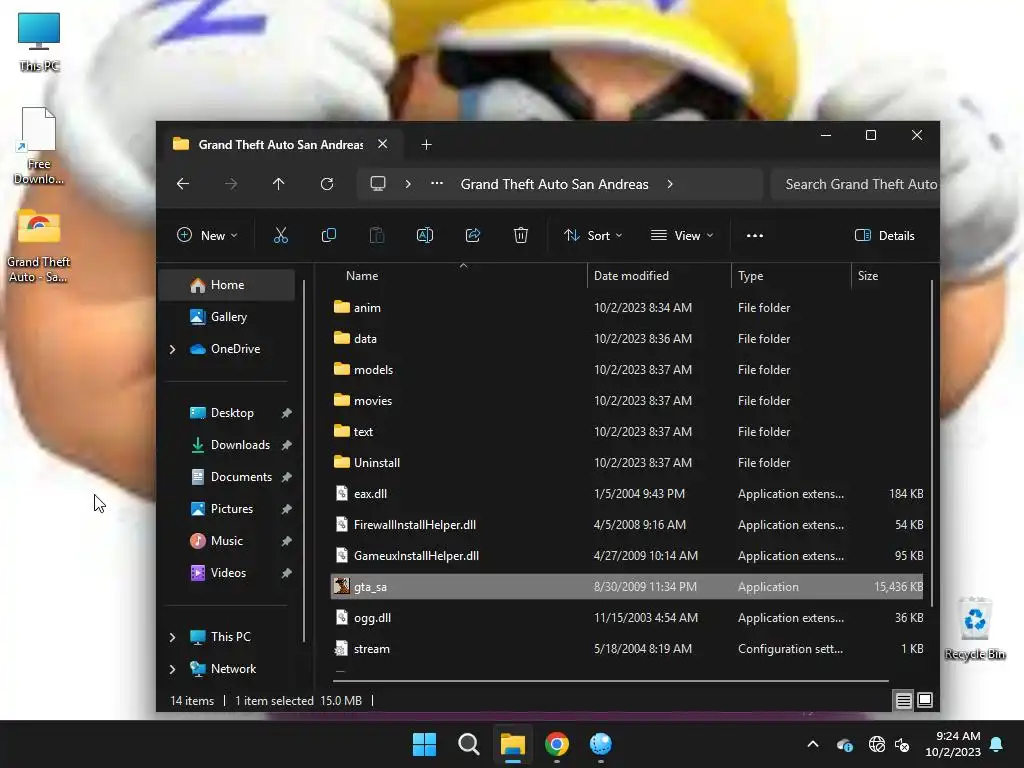Click the address bar ellipsis for hidden path

tap(437, 184)
